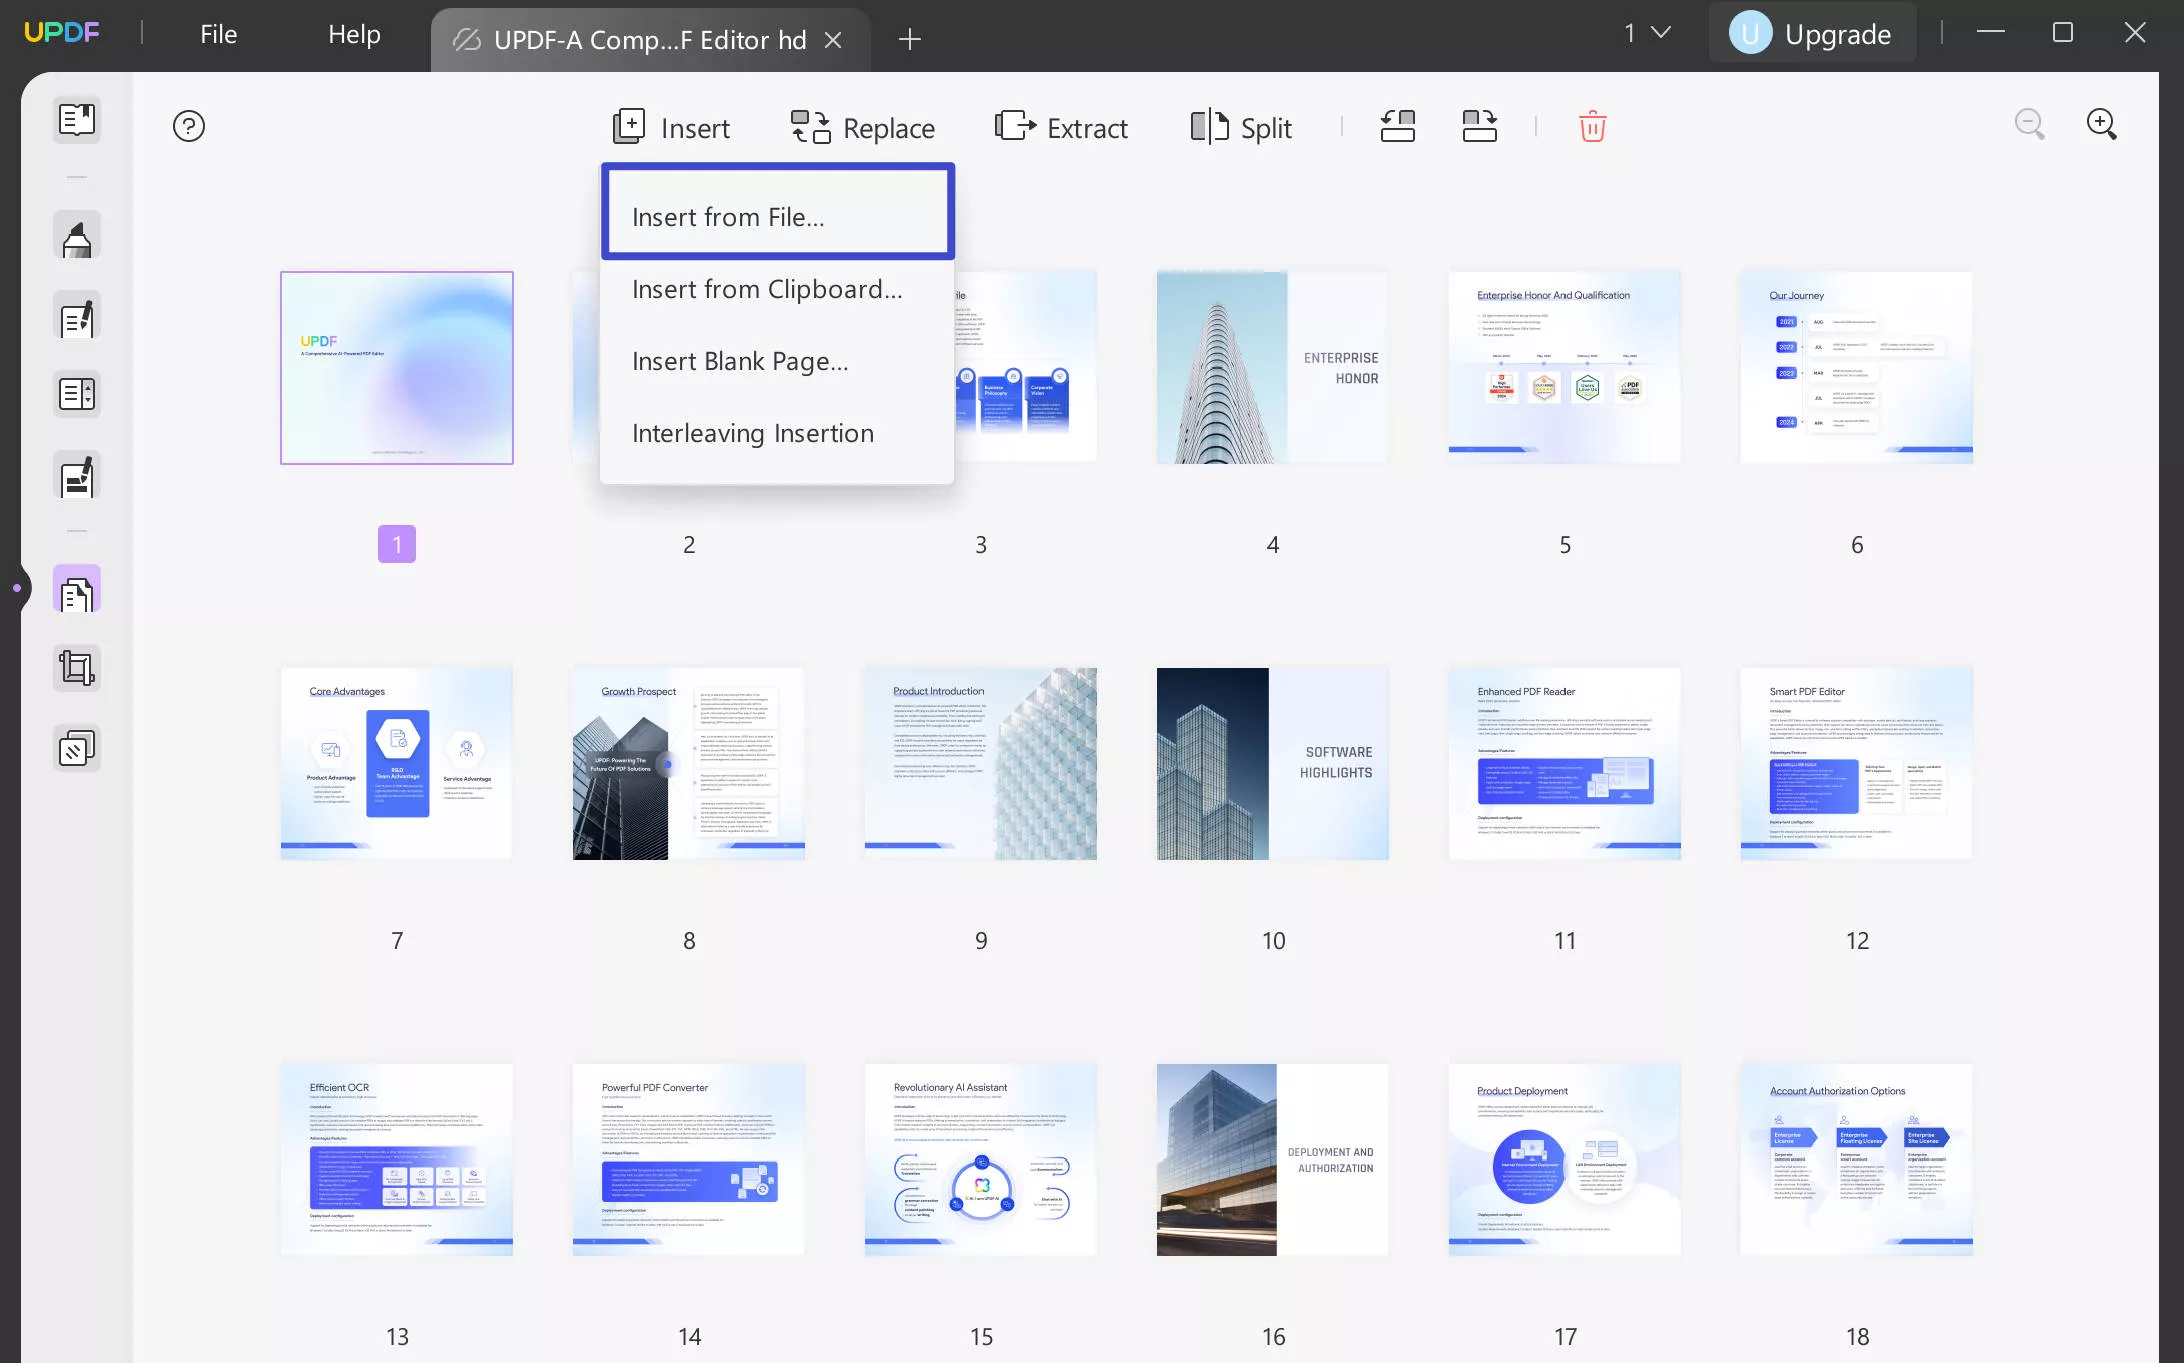The height and width of the screenshot is (1363, 2184).
Task: Select page 18 Account Authorization Options thumbnail
Action: coord(1856,1159)
